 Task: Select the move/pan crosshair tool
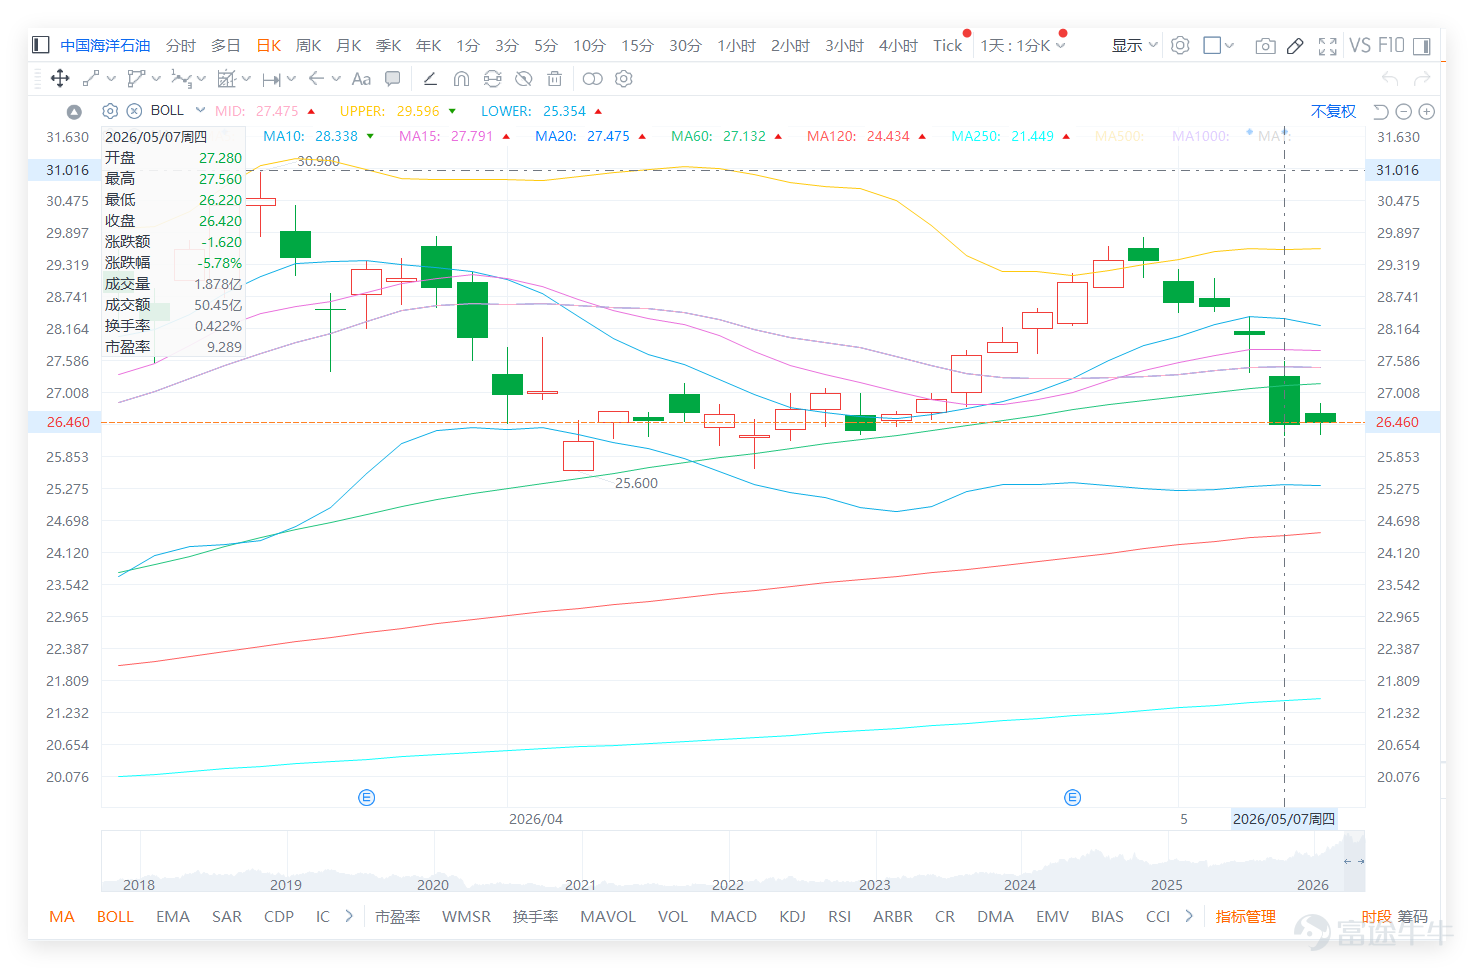(59, 79)
